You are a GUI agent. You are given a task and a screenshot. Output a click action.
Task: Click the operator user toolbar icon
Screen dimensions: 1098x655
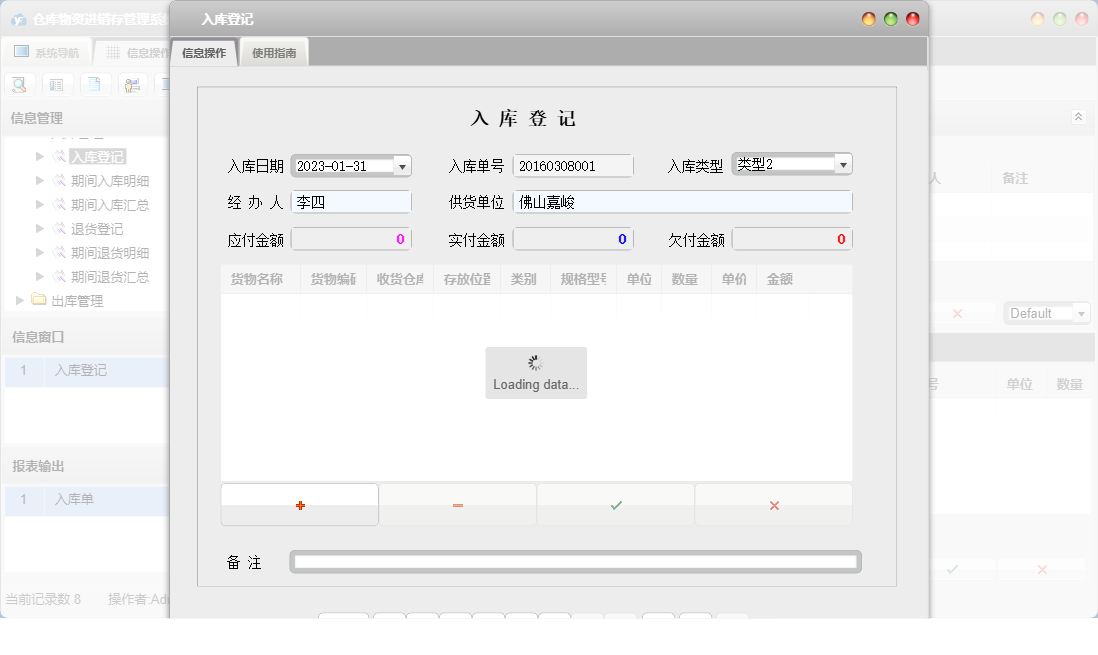tap(131, 84)
